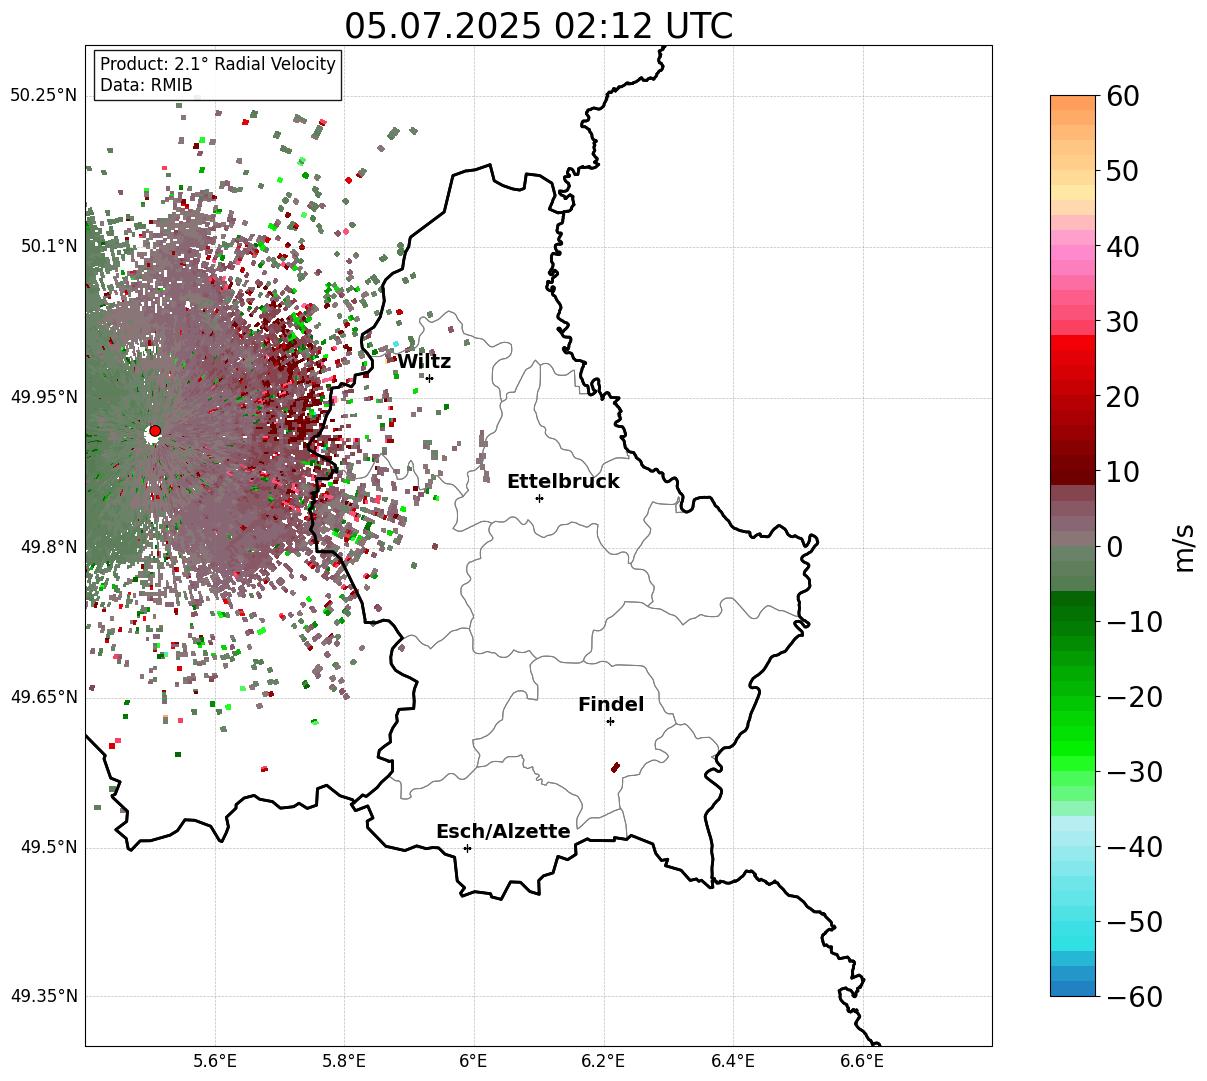Click the Product: 2.1° Radial Velocity text
Viewport: 1207px width, 1081px height.
(218, 64)
